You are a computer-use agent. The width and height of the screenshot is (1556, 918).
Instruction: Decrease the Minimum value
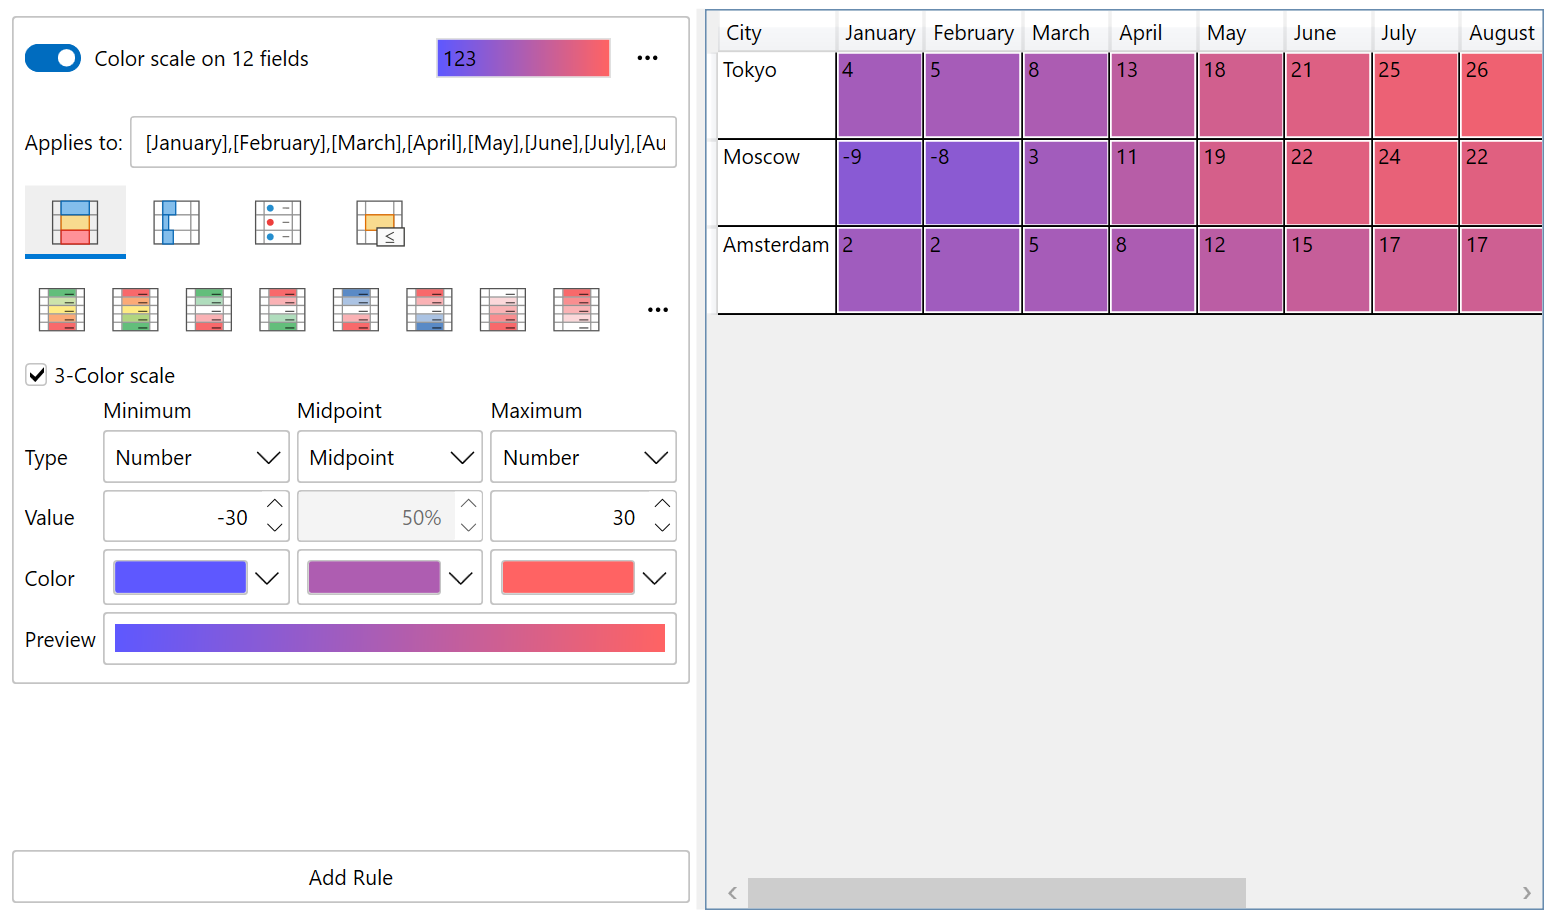point(275,528)
